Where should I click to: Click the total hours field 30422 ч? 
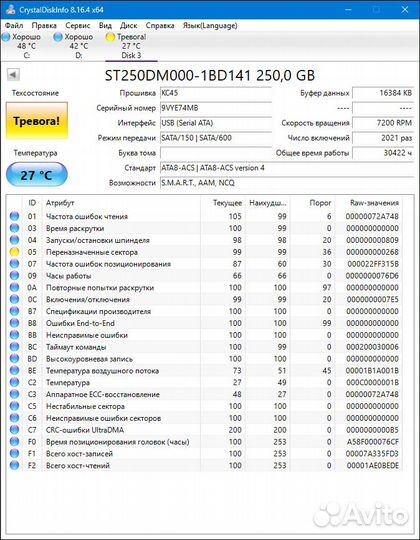tap(383, 153)
